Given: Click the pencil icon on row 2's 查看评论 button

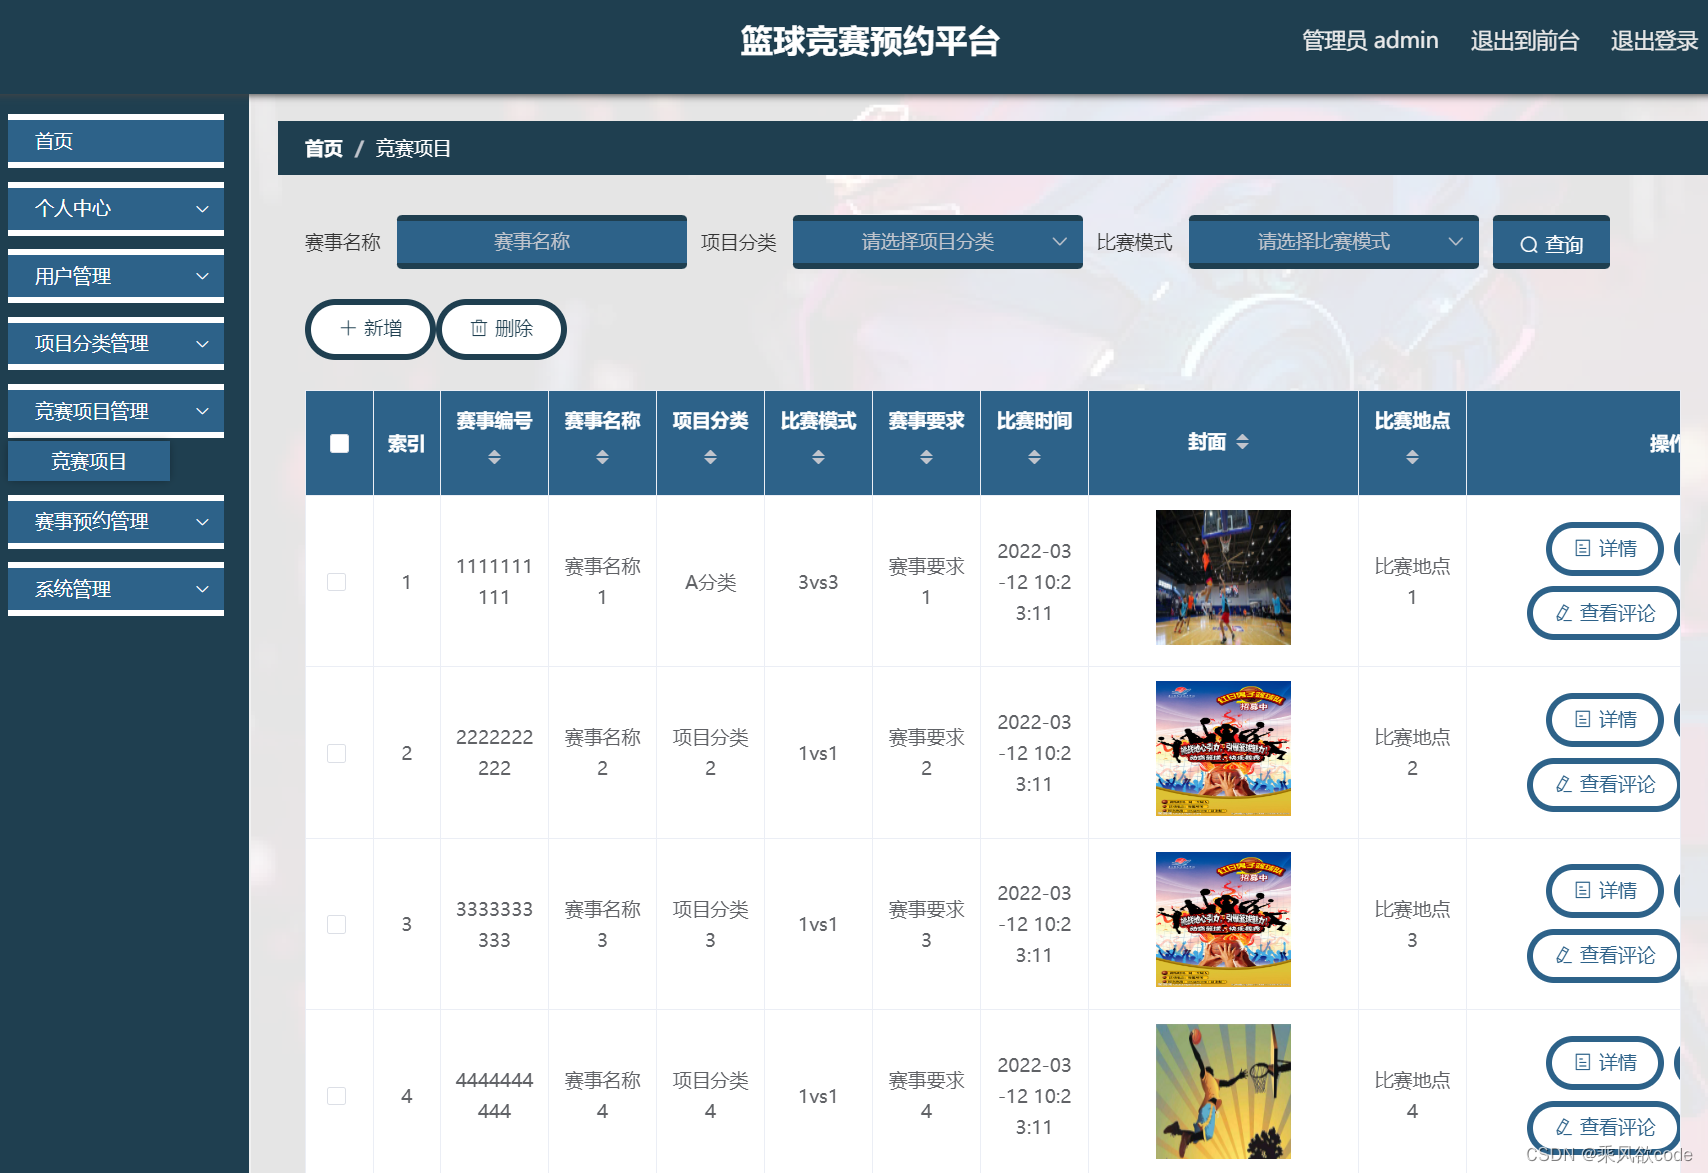Looking at the screenshot, I should tap(1563, 785).
